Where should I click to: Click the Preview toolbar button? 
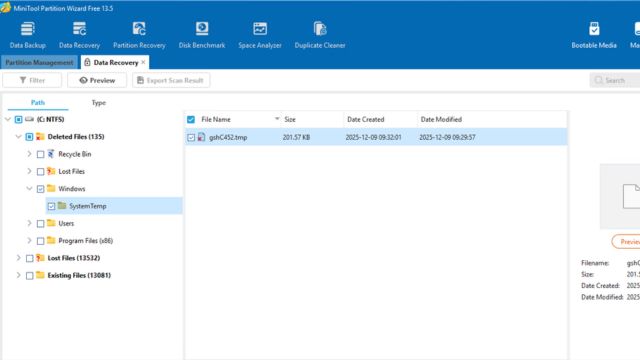pos(97,80)
